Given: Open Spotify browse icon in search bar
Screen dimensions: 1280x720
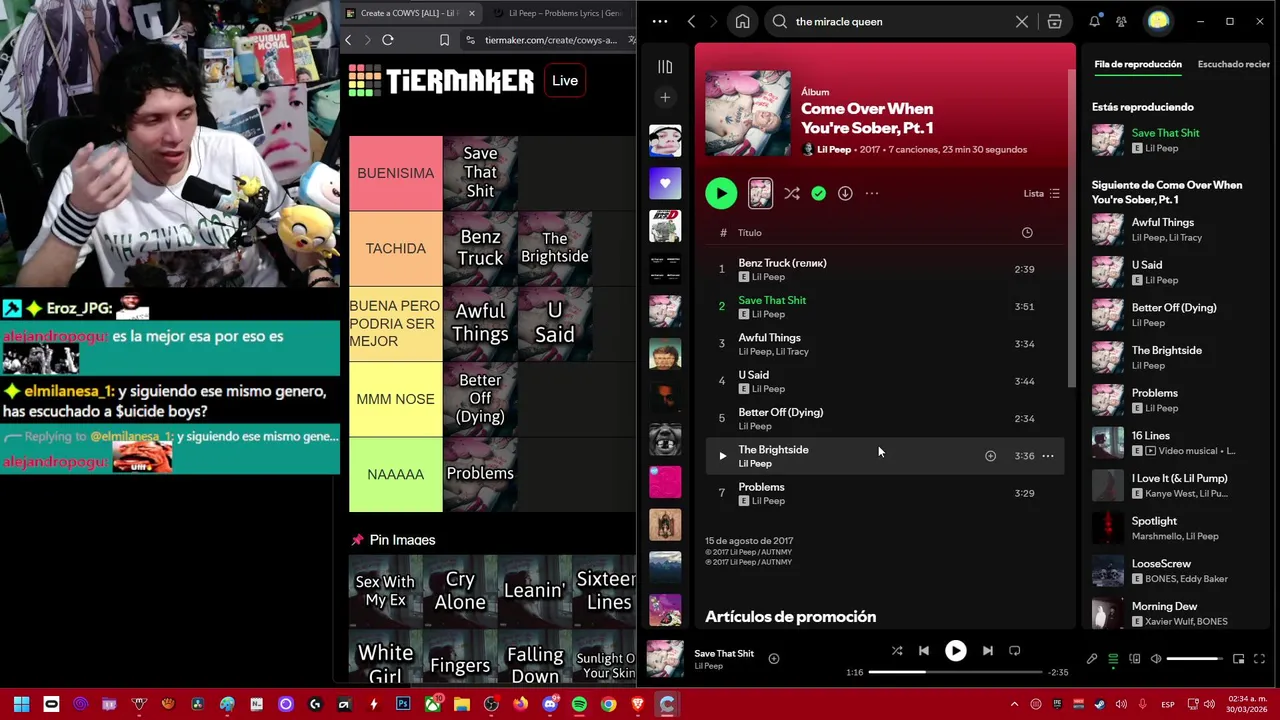Looking at the screenshot, I should (1054, 21).
